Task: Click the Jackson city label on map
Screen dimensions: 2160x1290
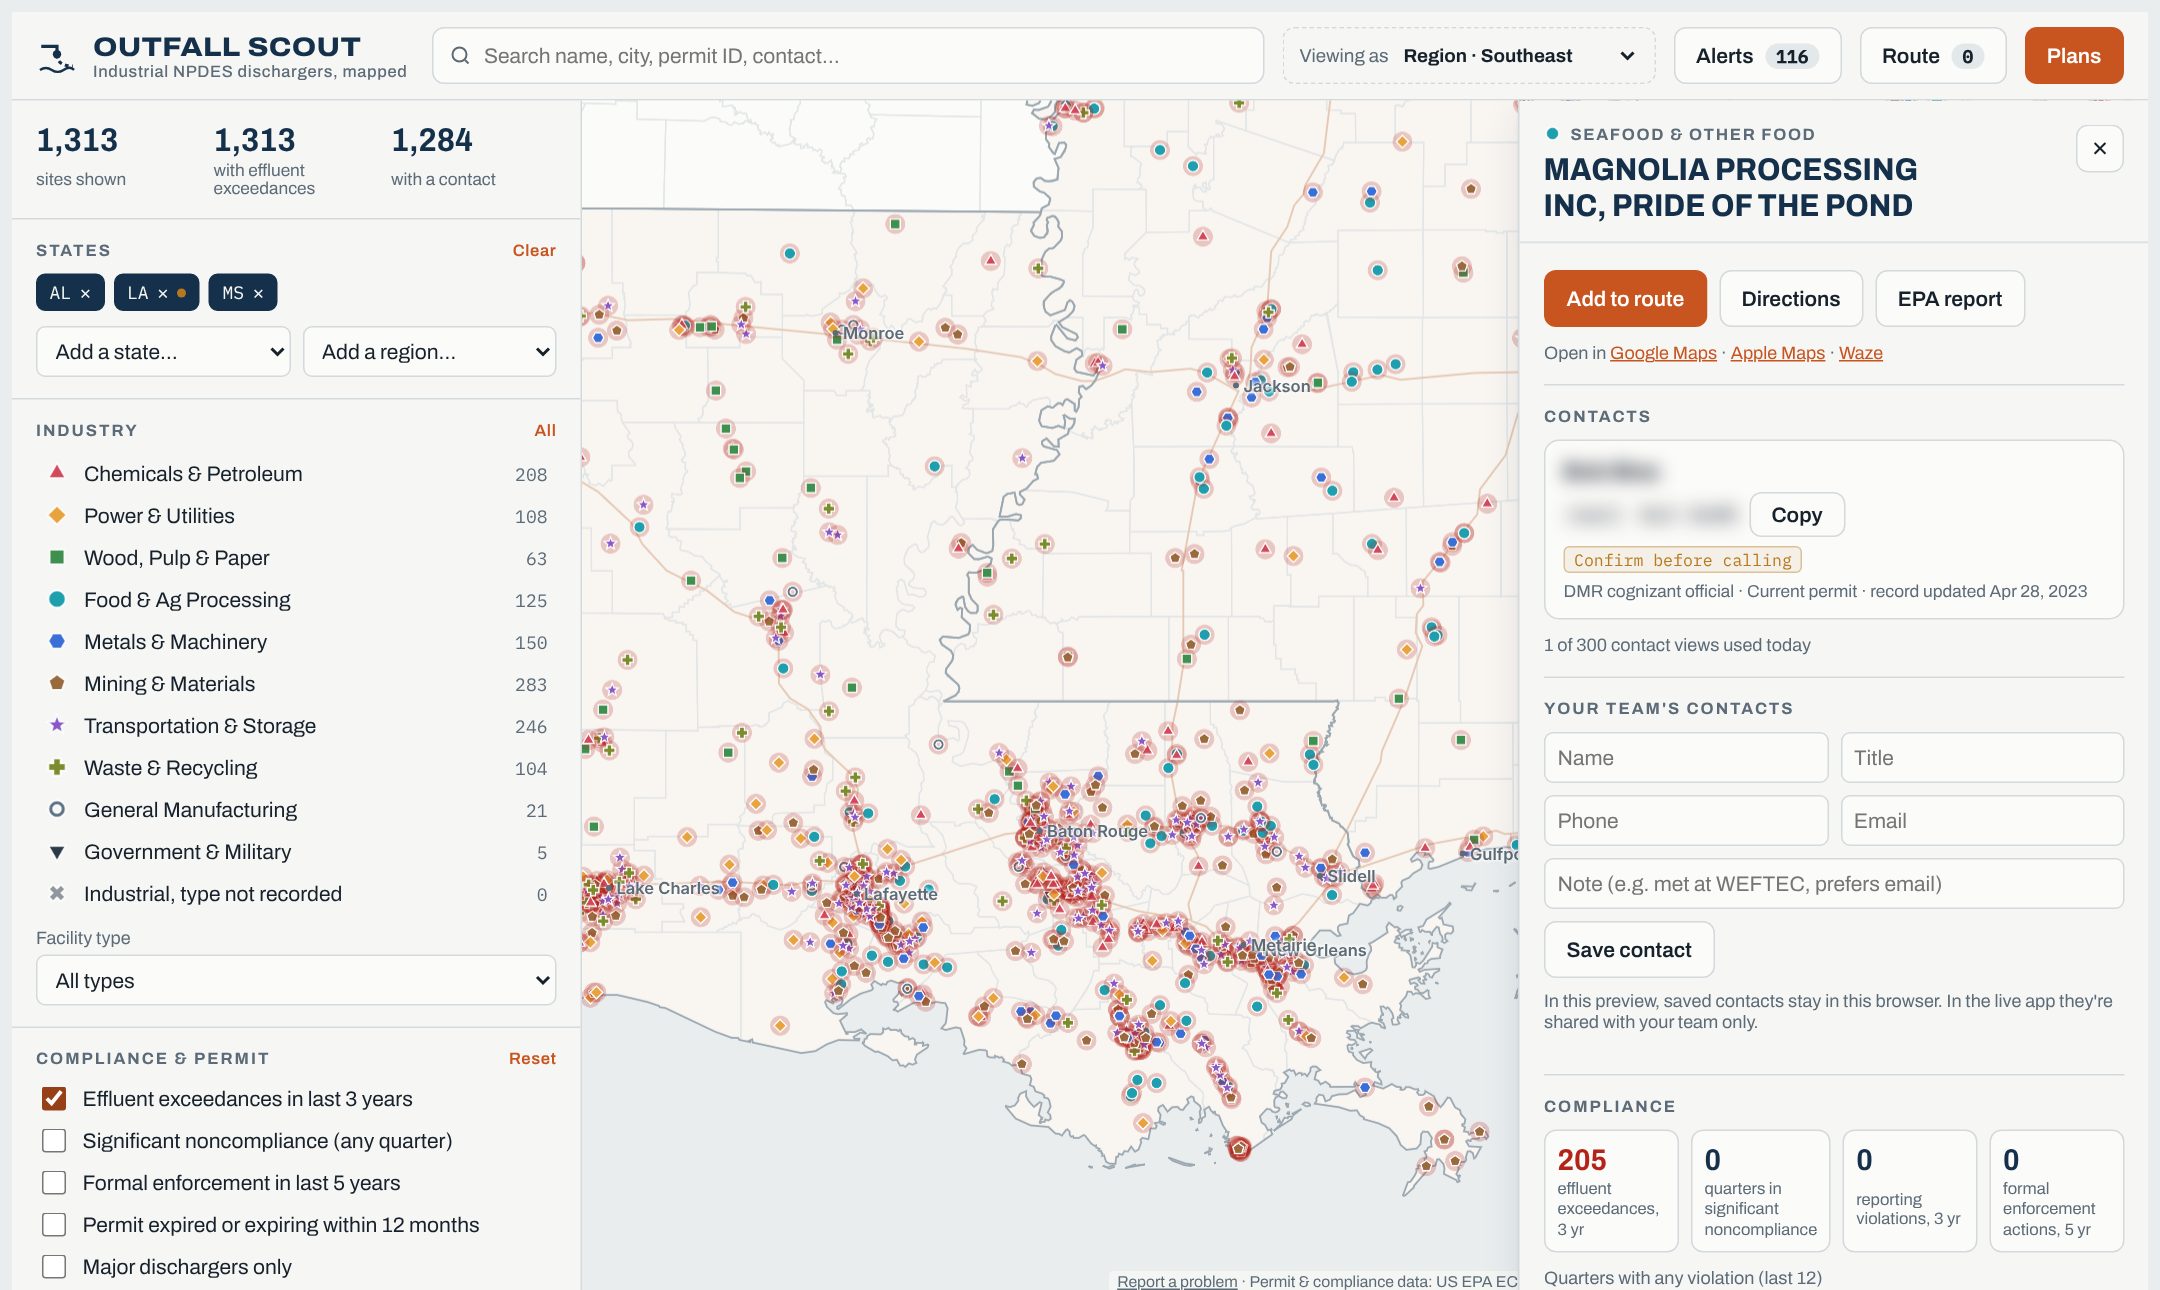Action: pos(1277,386)
